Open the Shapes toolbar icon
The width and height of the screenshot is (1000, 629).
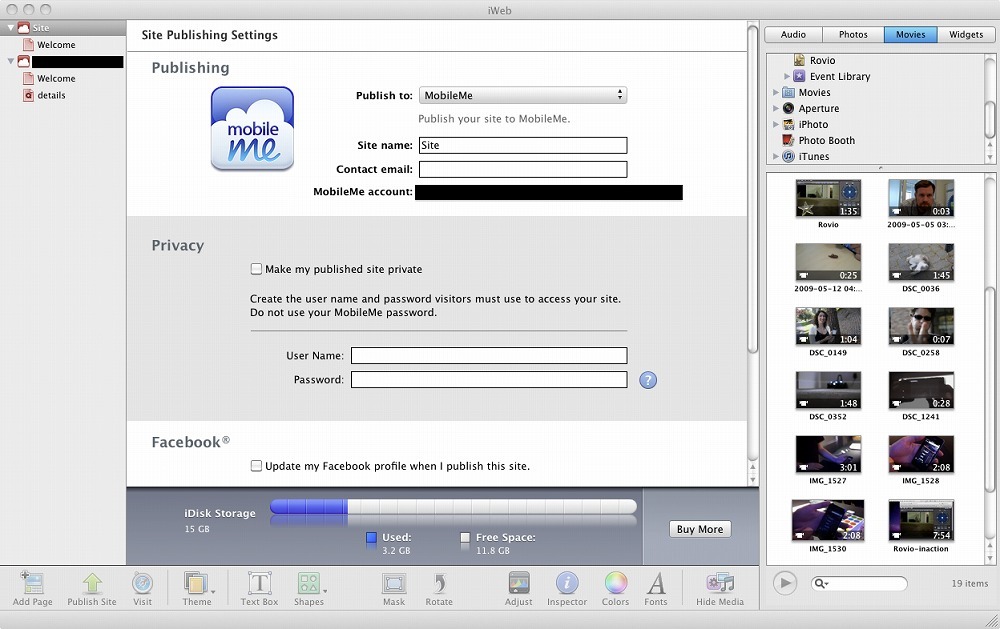(308, 582)
